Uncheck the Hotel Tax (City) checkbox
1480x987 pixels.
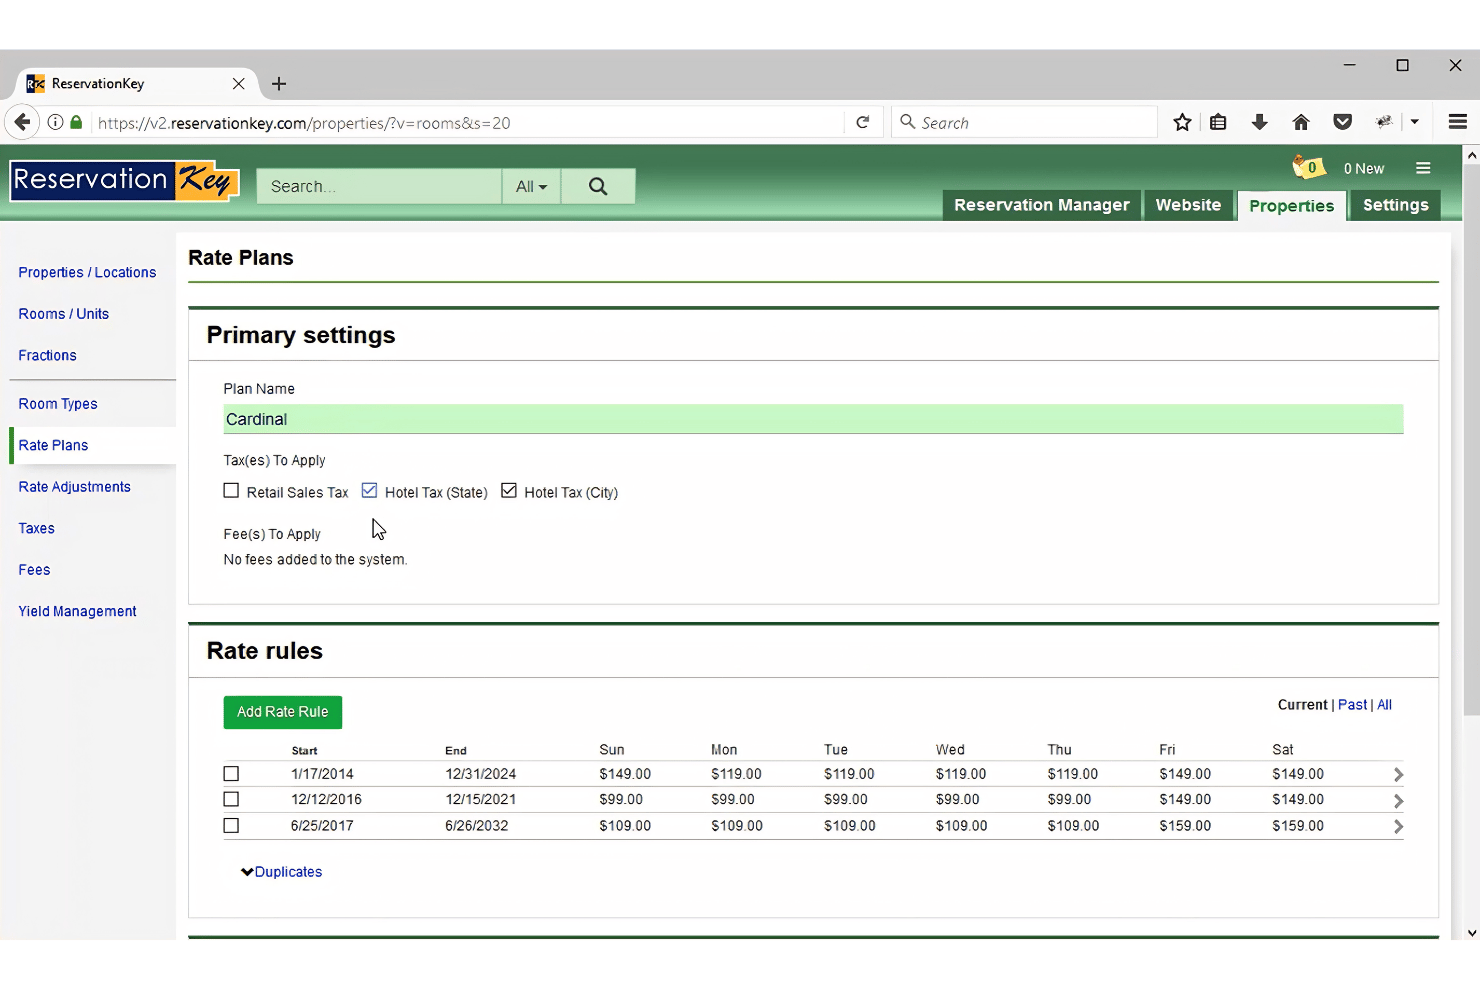[x=509, y=491]
